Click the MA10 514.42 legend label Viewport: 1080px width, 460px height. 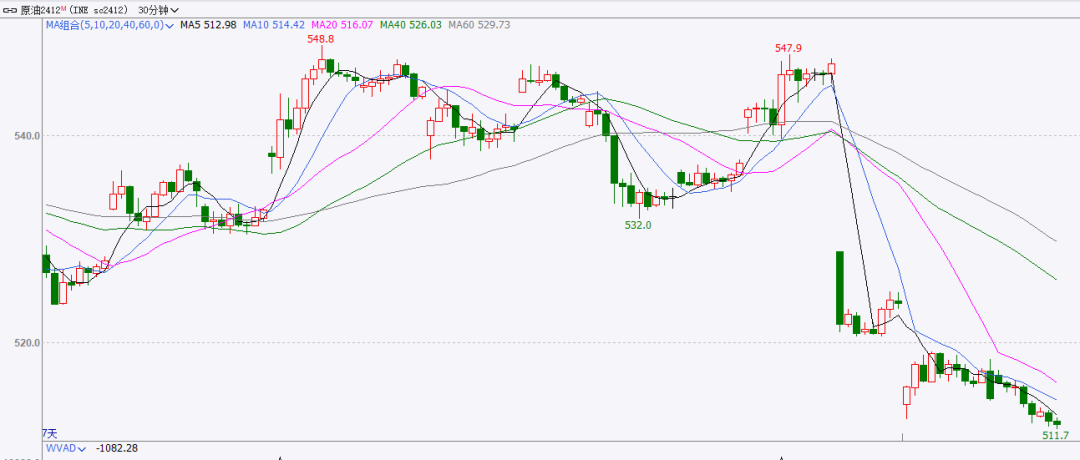point(275,25)
